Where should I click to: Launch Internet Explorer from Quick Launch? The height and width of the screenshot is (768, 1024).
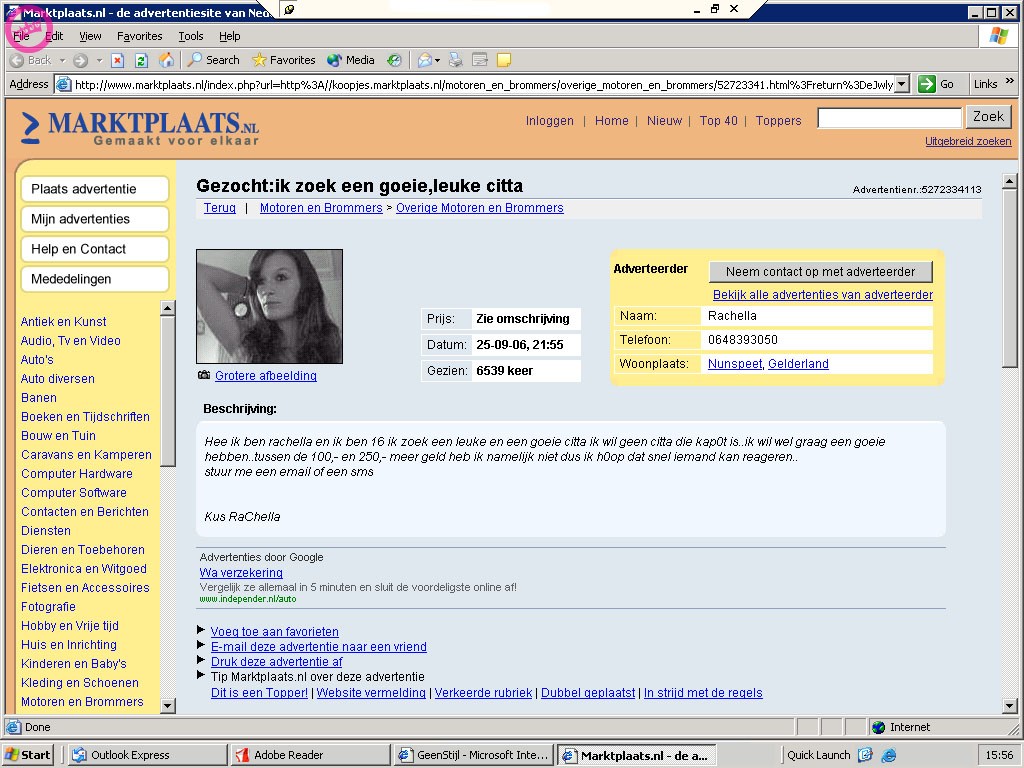coord(888,755)
